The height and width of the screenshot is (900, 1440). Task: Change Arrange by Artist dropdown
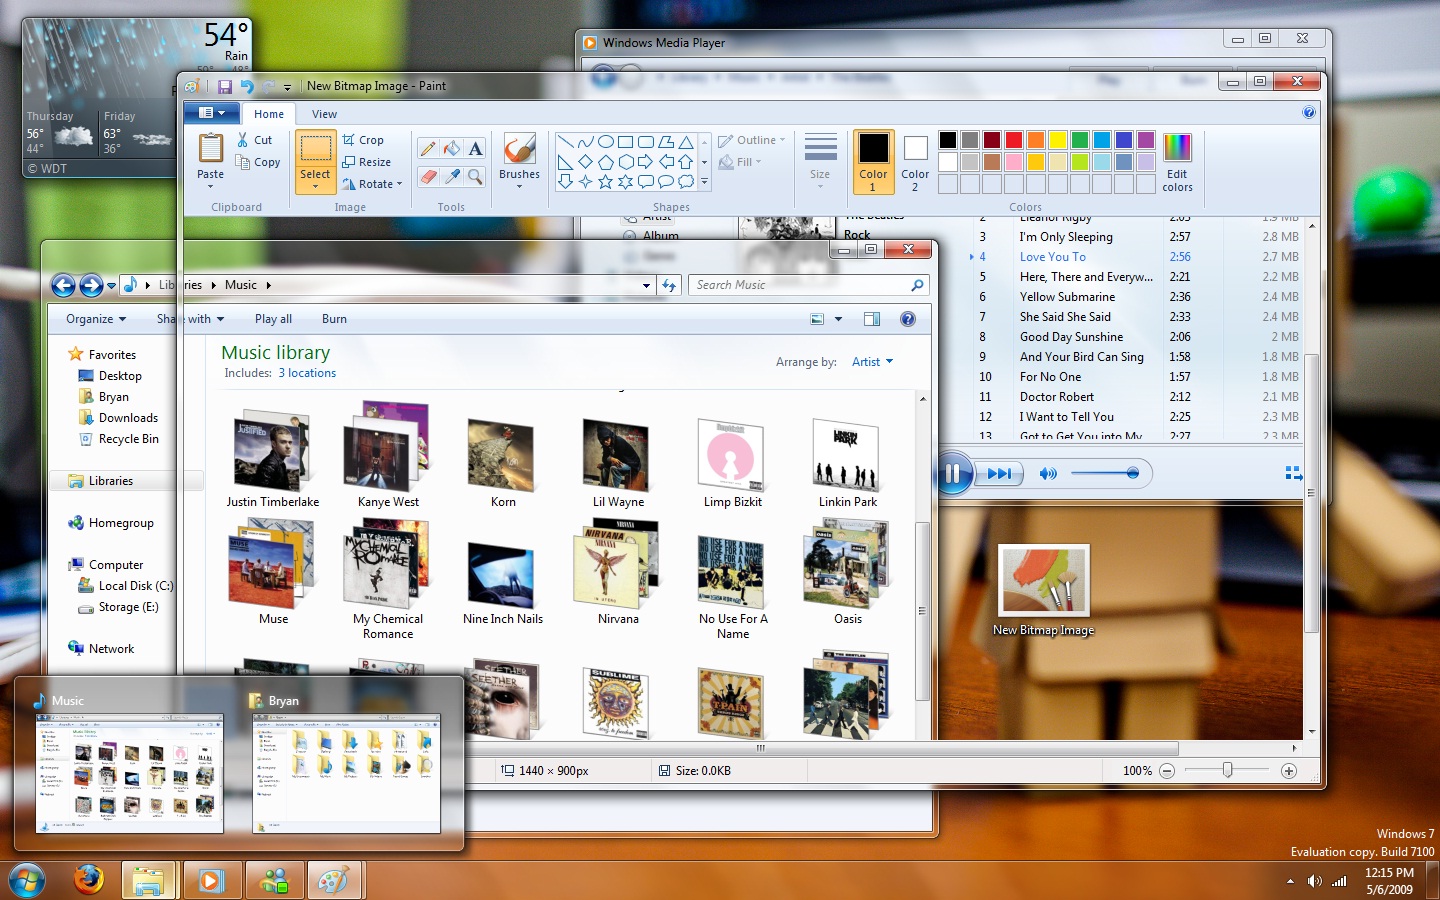[872, 362]
